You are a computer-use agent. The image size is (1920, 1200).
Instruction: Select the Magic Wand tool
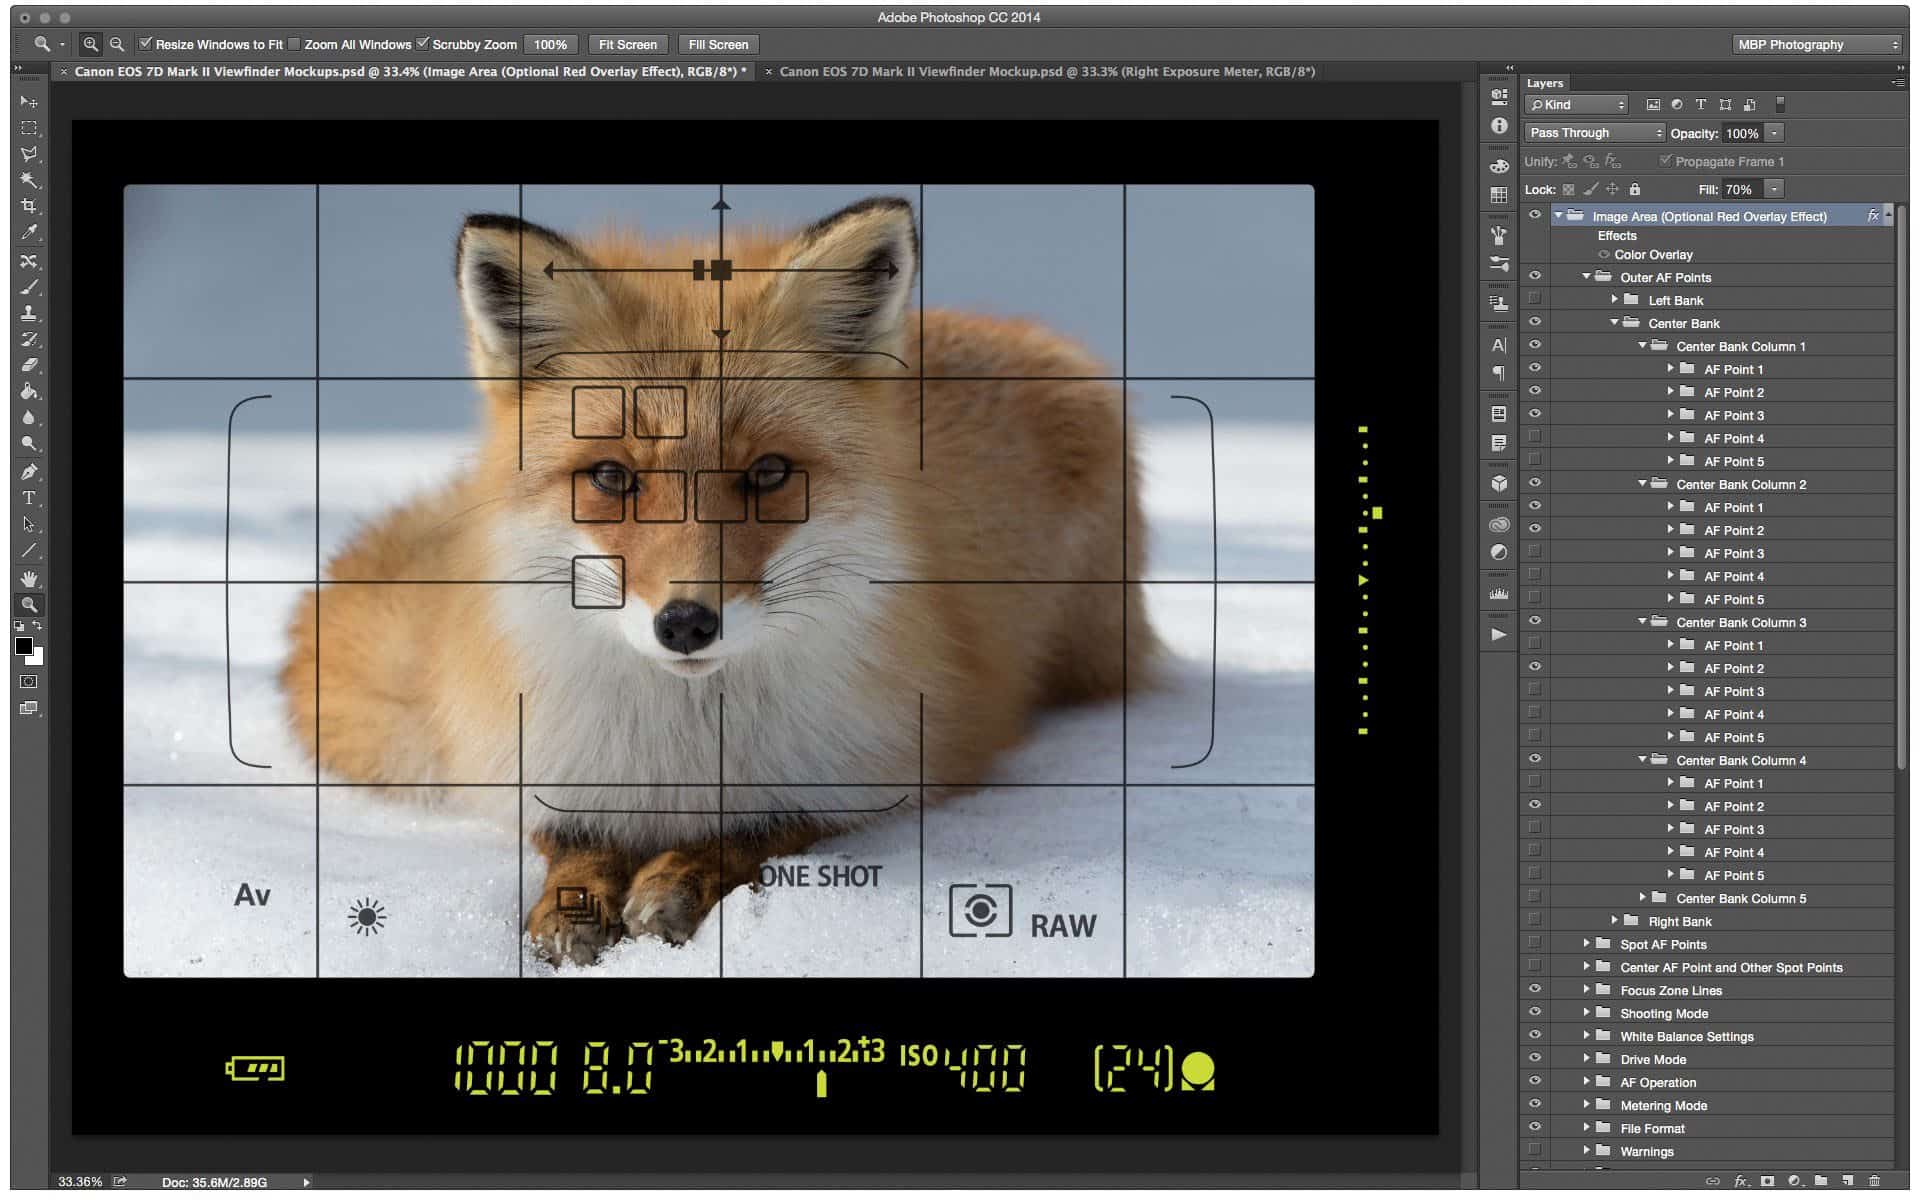(x=28, y=180)
